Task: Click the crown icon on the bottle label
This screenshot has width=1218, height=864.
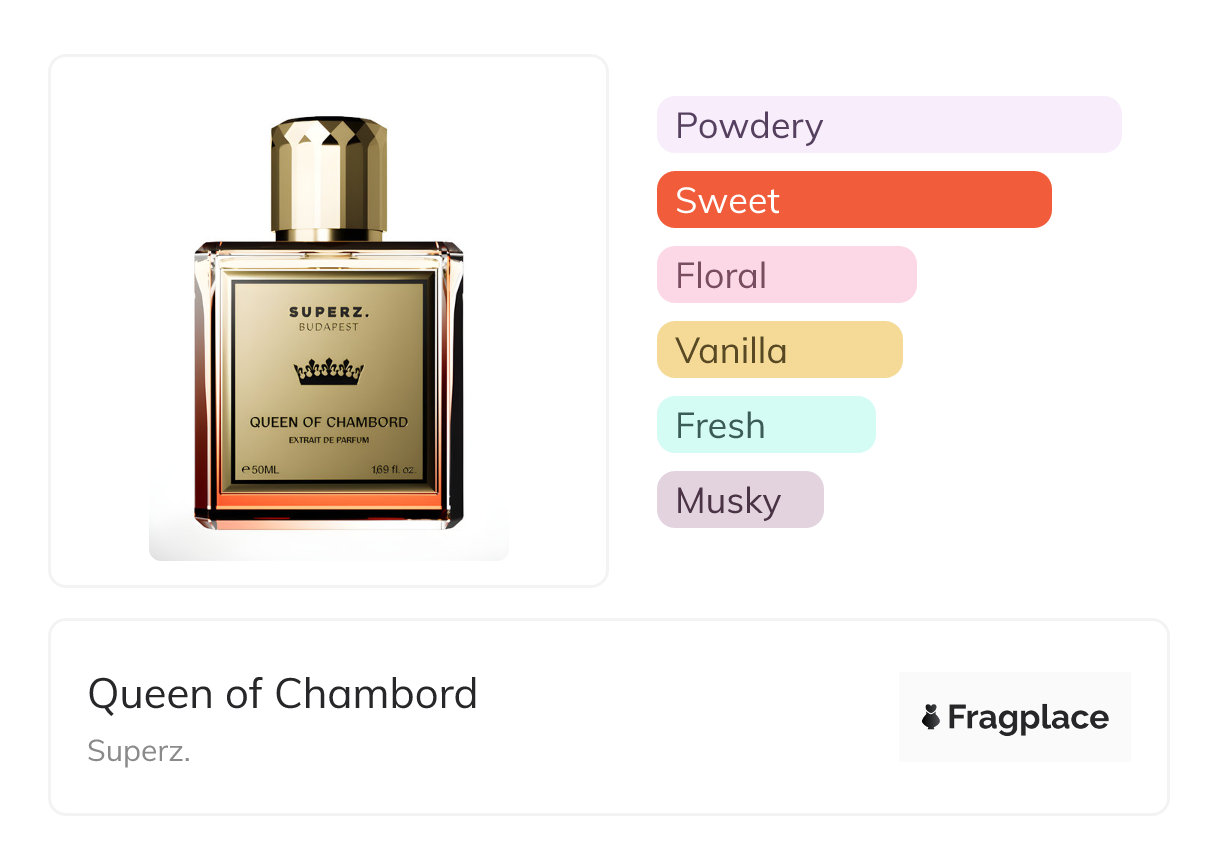Action: point(328,372)
